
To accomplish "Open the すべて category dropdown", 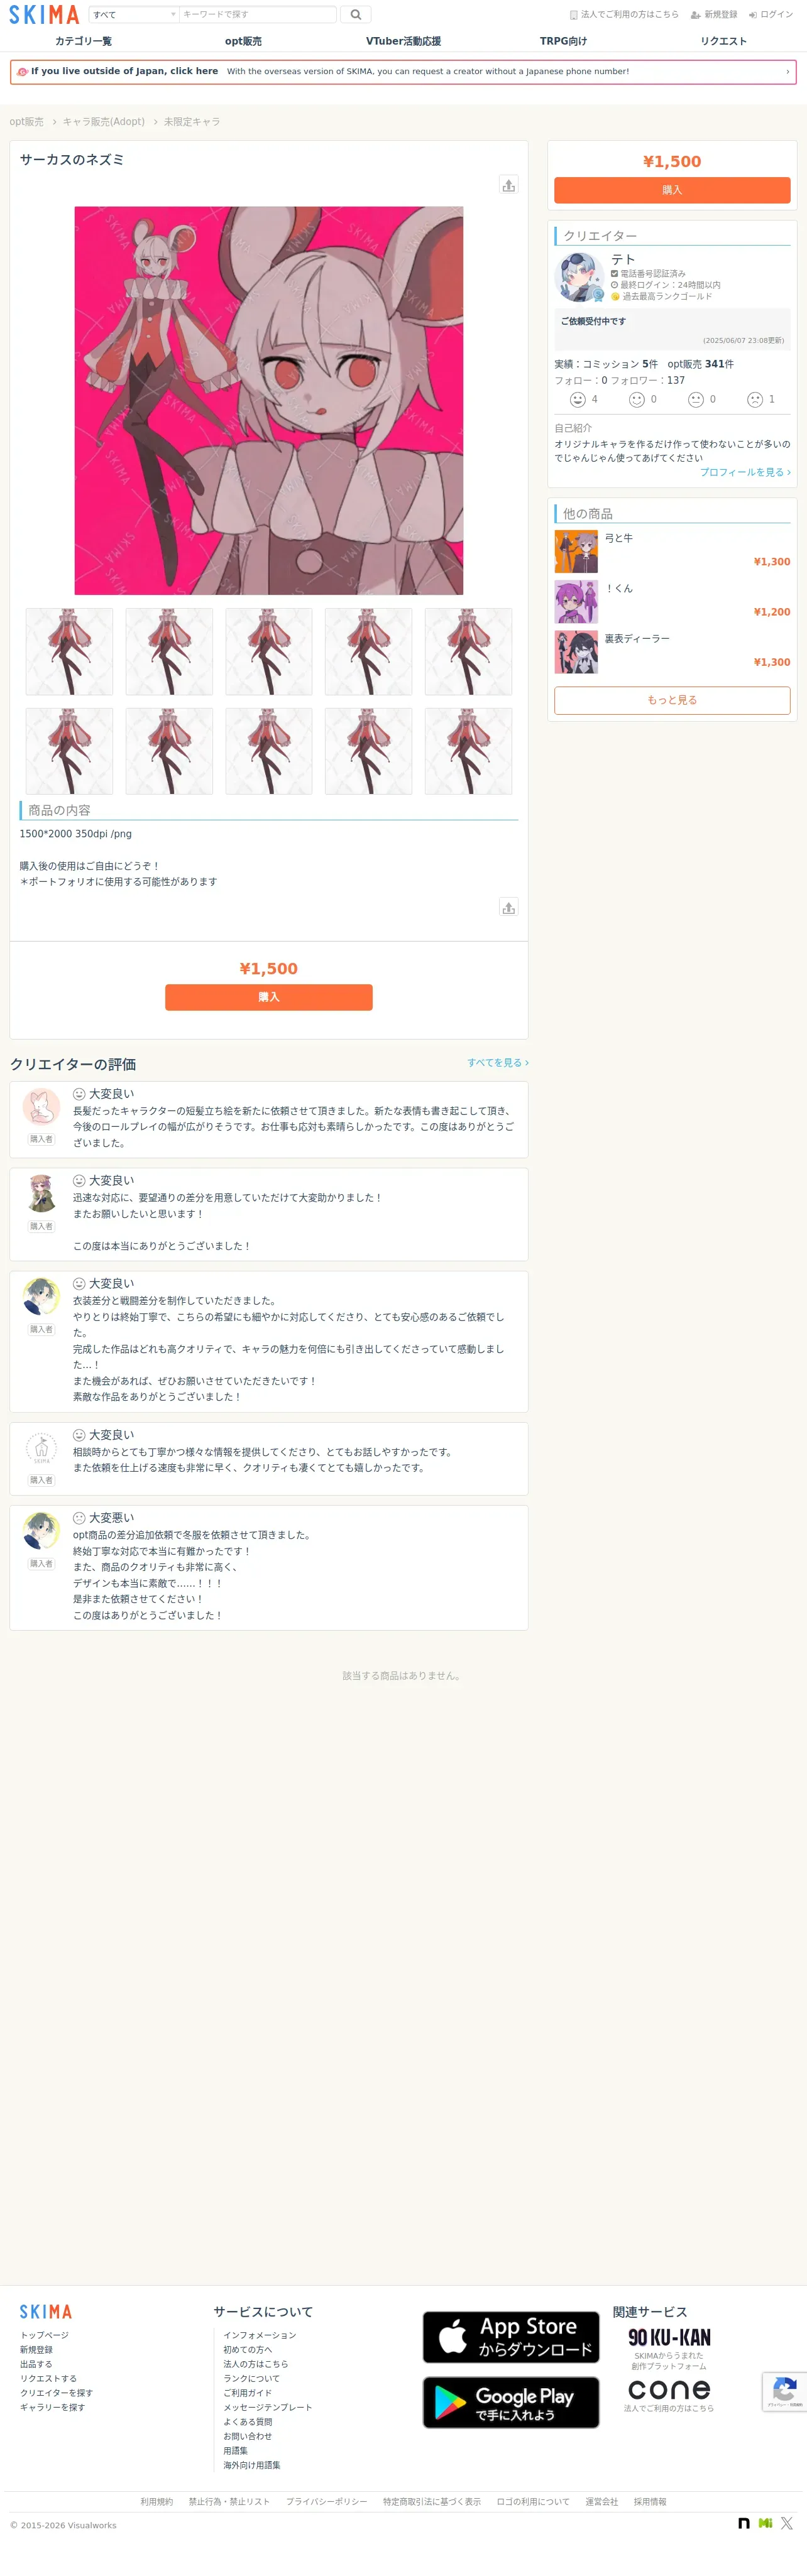I will pyautogui.click(x=134, y=14).
